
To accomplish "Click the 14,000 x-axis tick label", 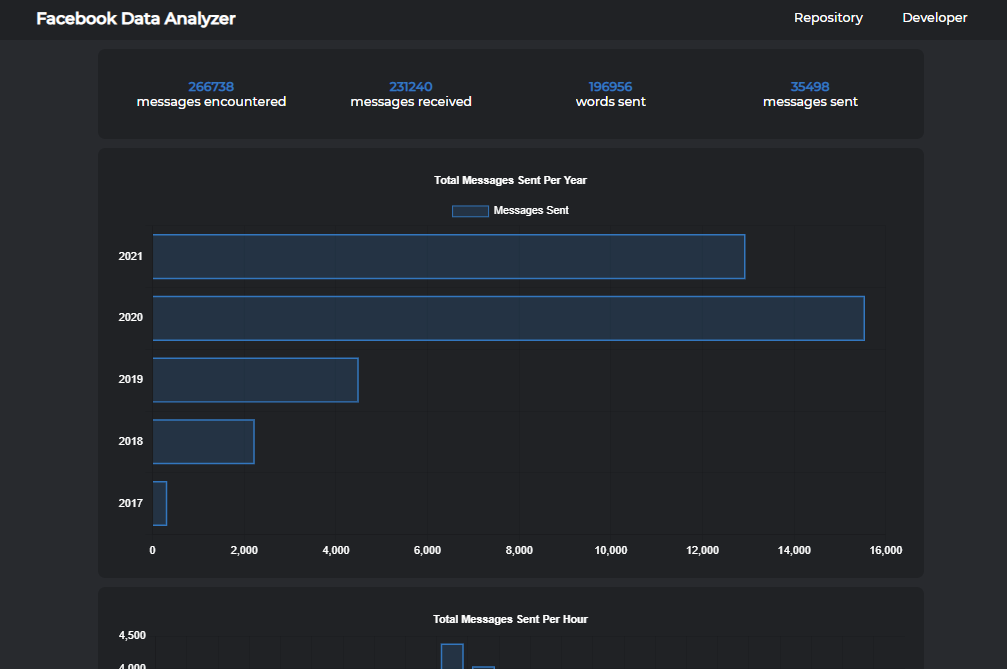I will click(794, 550).
